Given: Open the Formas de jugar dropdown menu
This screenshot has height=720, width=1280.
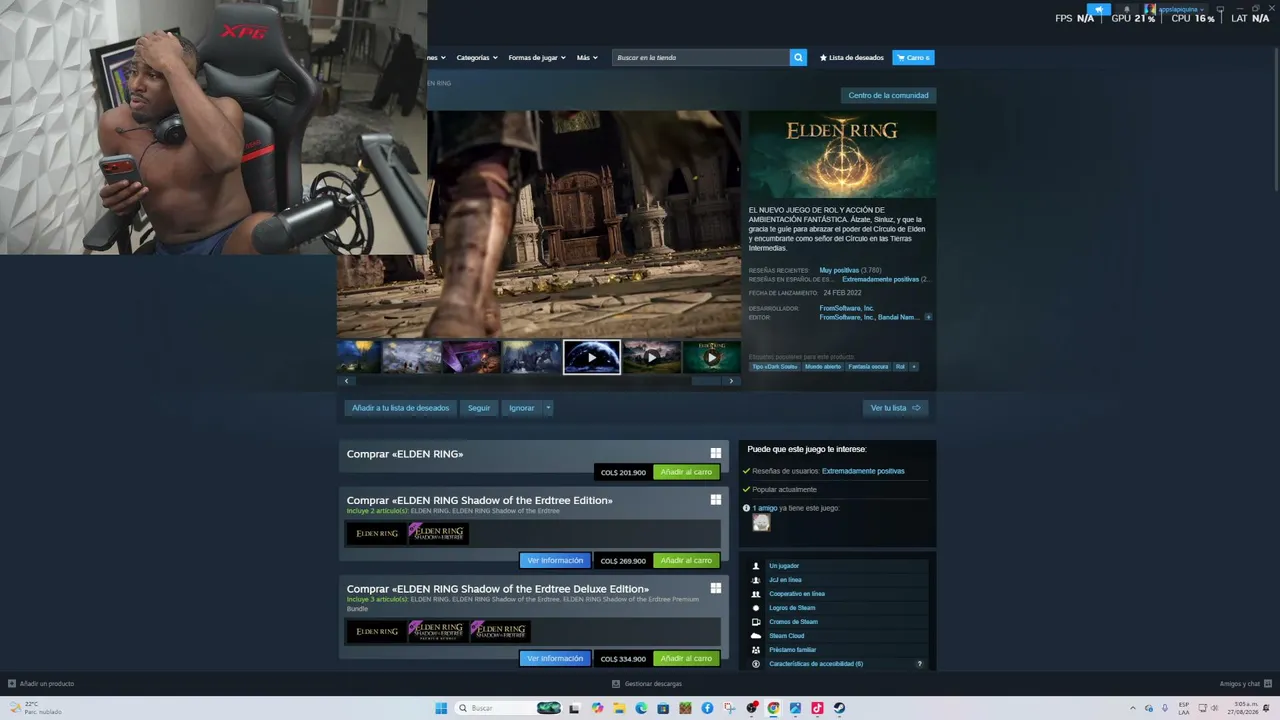Looking at the screenshot, I should [x=537, y=58].
